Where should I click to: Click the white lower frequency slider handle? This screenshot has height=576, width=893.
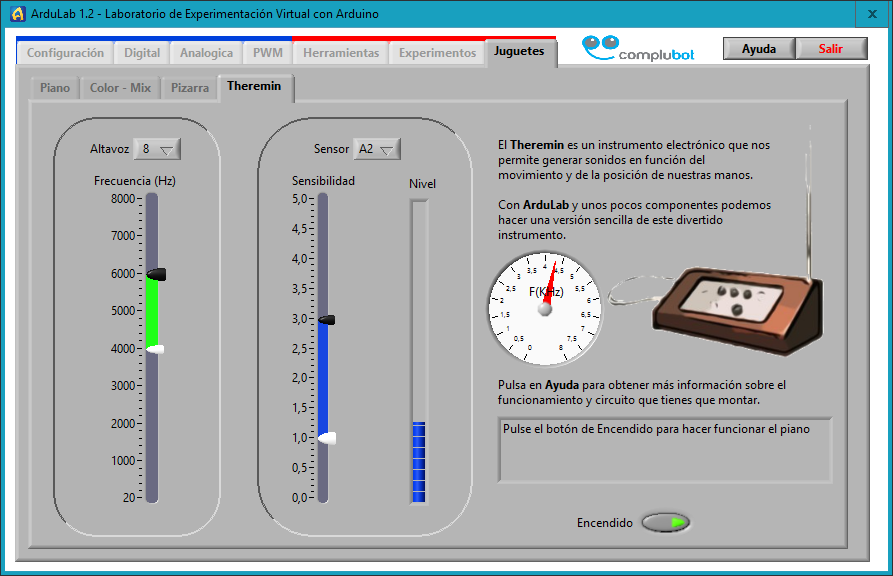point(155,349)
